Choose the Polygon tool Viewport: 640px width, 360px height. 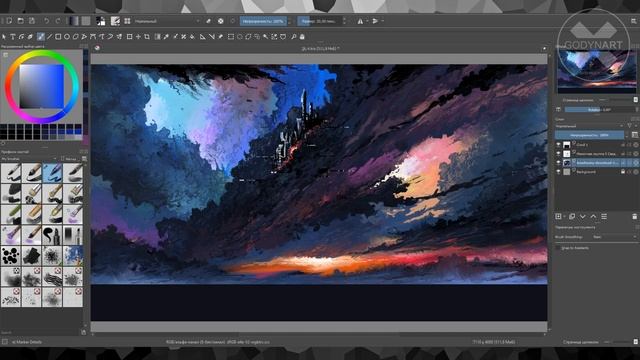pos(76,37)
